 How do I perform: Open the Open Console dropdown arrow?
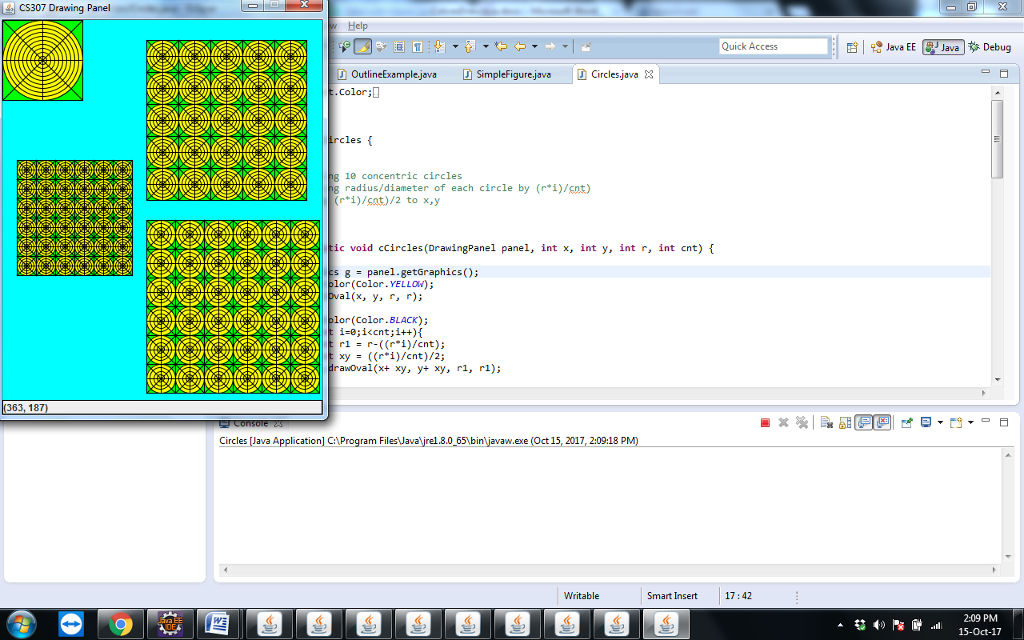[971, 423]
